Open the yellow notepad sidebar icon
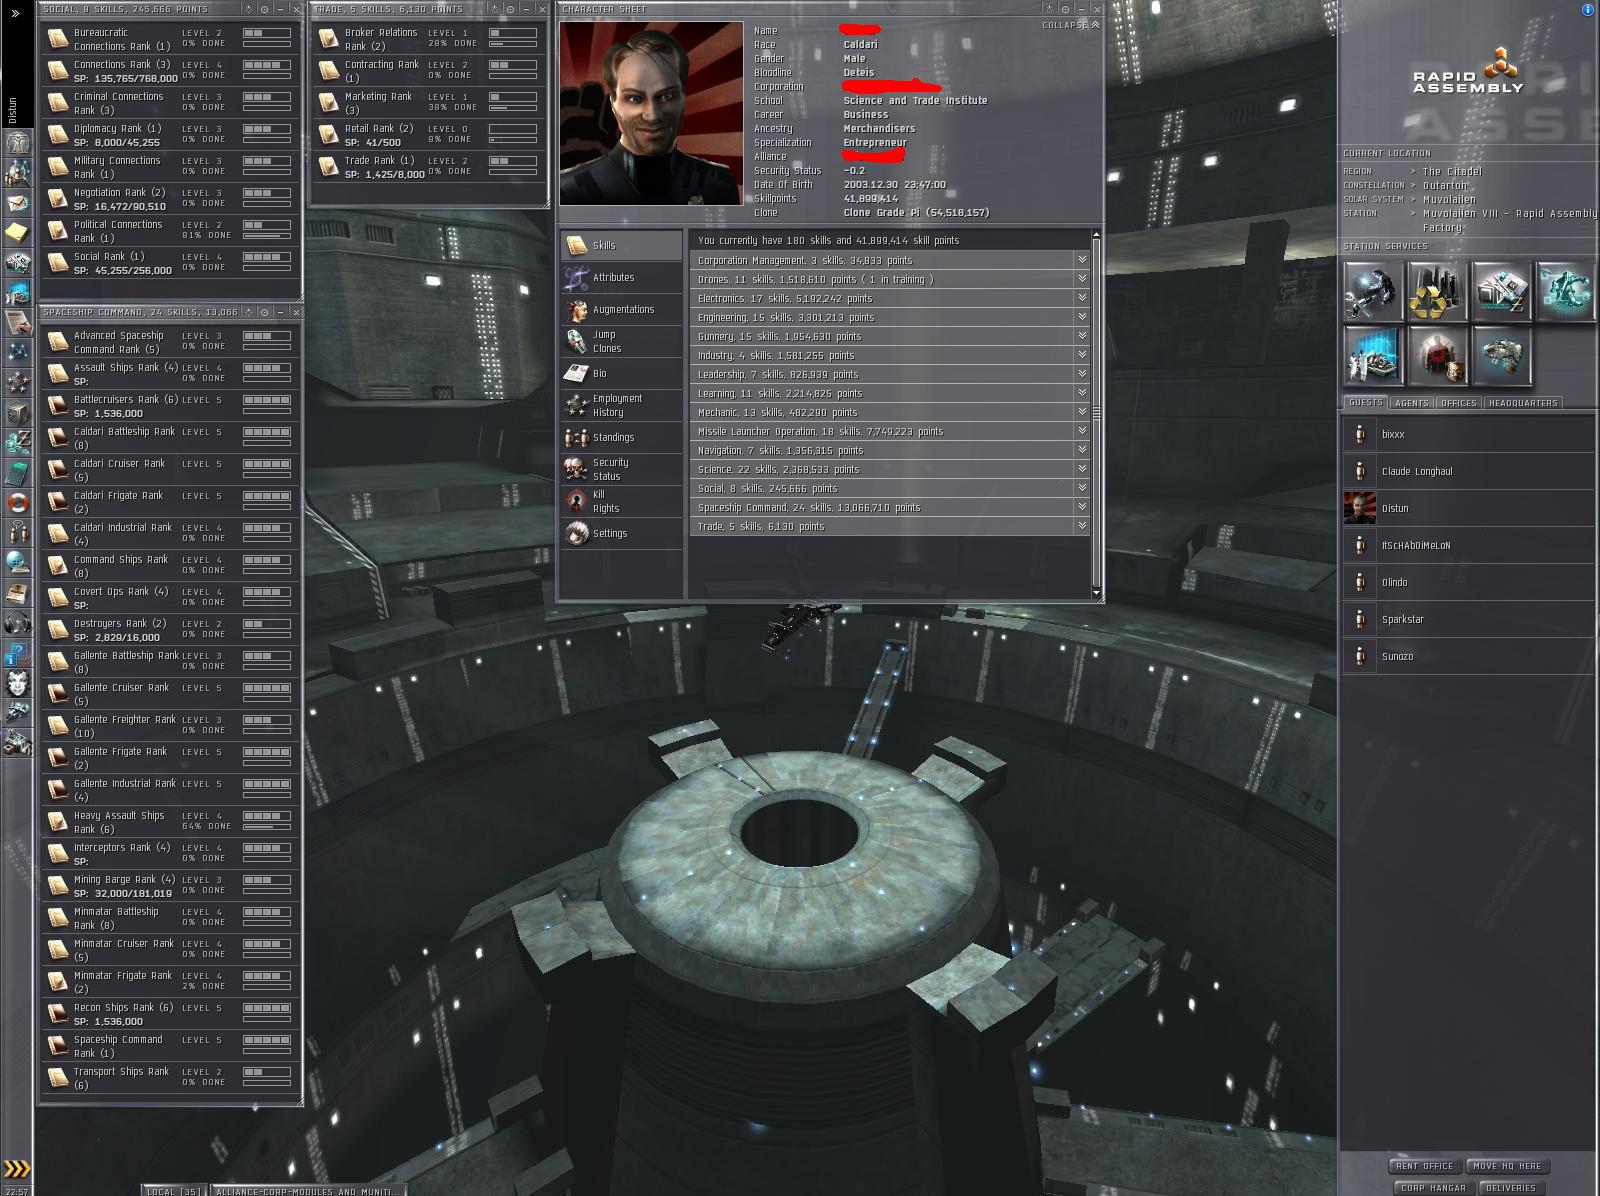The width and height of the screenshot is (1600, 1196). [x=17, y=233]
